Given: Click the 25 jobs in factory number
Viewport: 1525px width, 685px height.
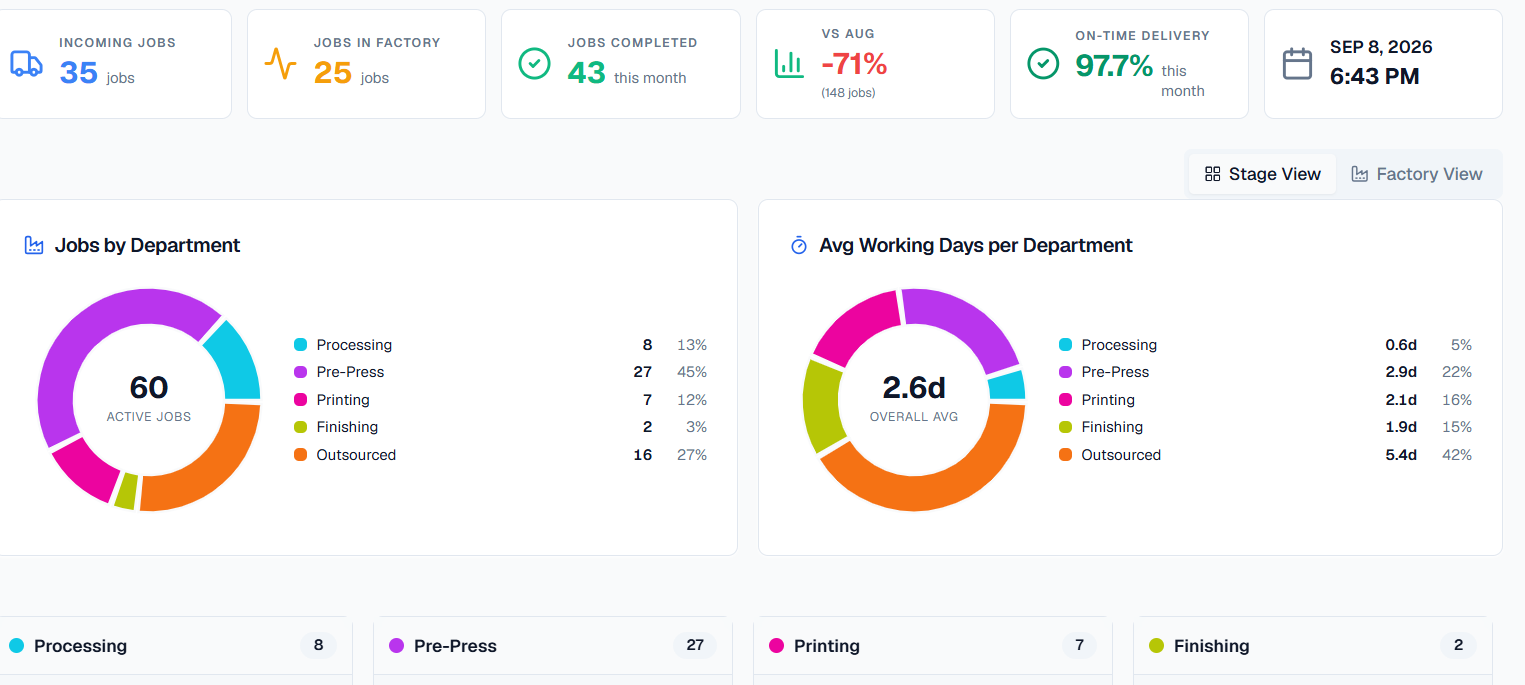Looking at the screenshot, I should click(333, 73).
